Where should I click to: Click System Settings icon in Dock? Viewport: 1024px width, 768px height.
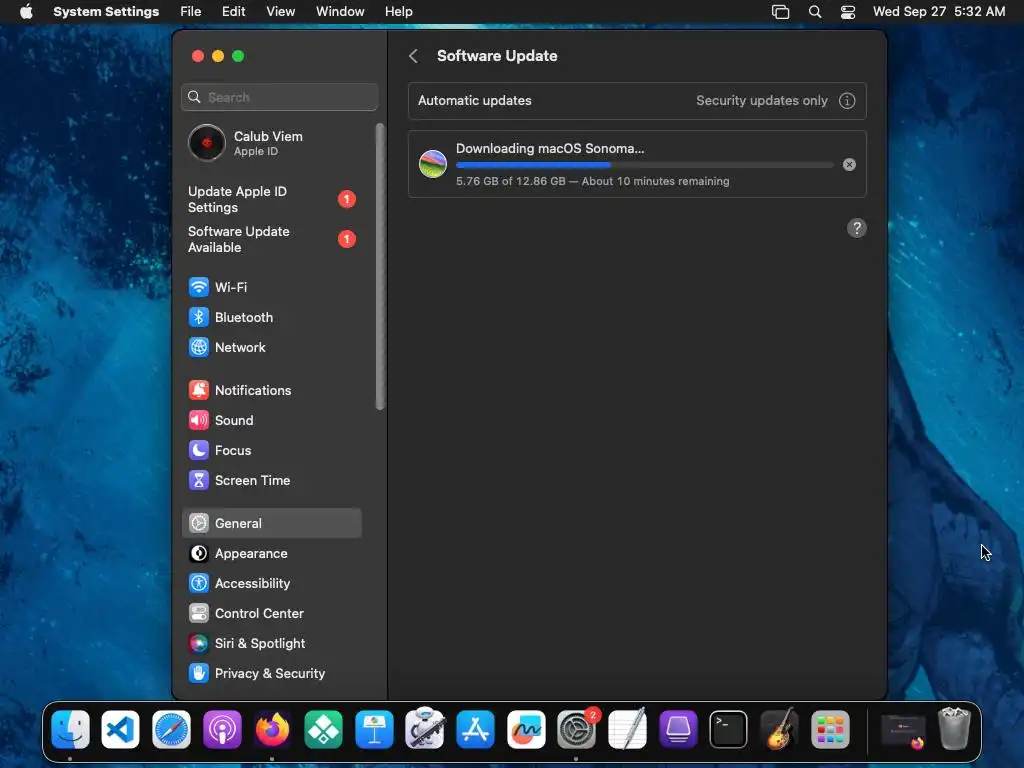[x=577, y=729]
